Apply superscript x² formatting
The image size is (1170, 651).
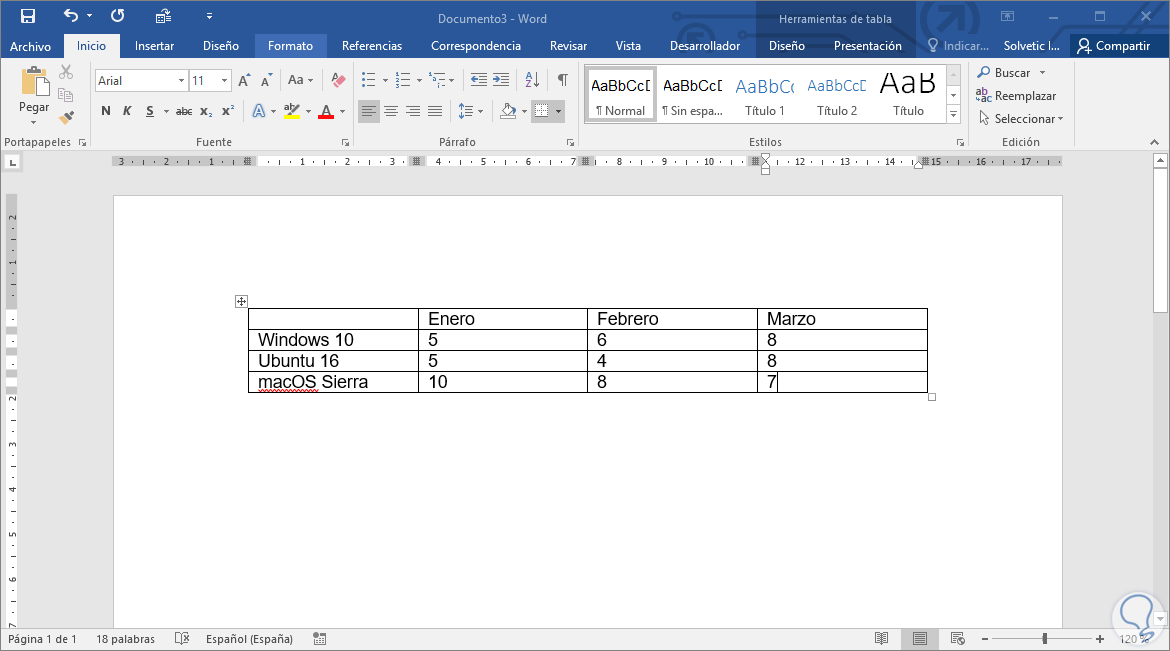coord(228,111)
